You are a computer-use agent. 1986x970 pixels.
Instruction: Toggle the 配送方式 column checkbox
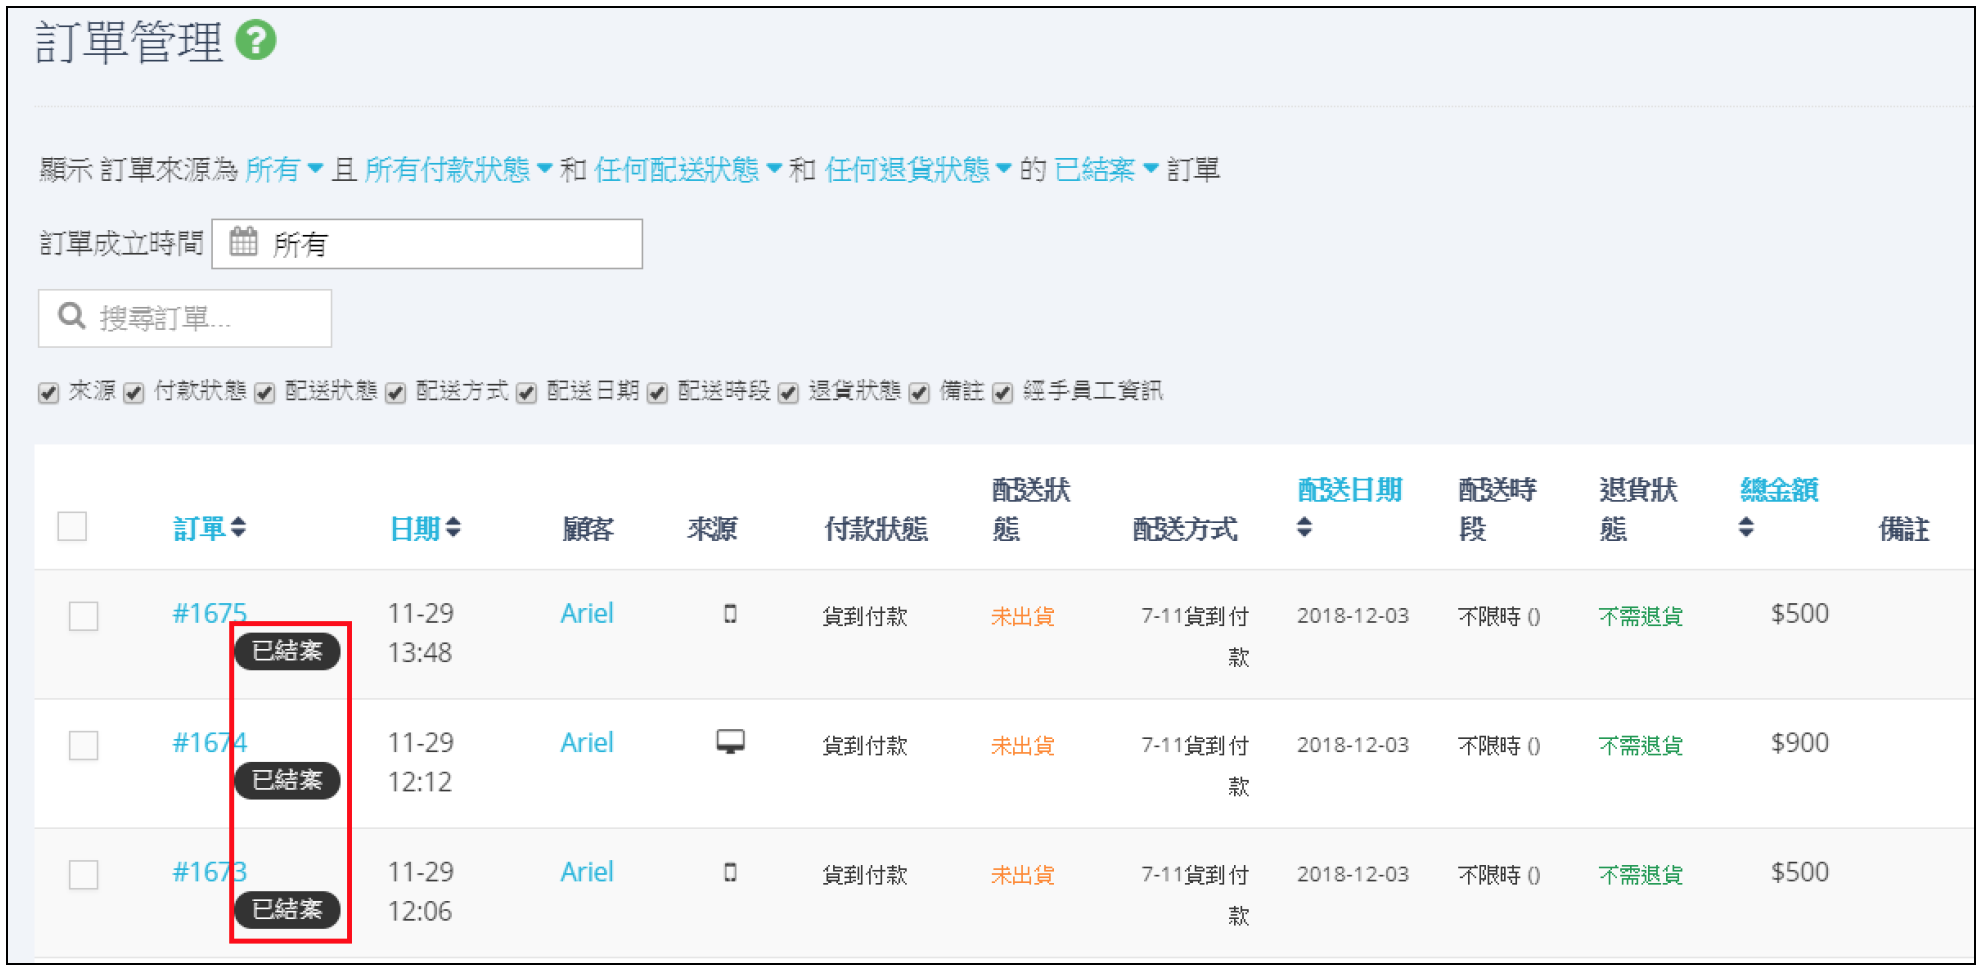click(395, 393)
